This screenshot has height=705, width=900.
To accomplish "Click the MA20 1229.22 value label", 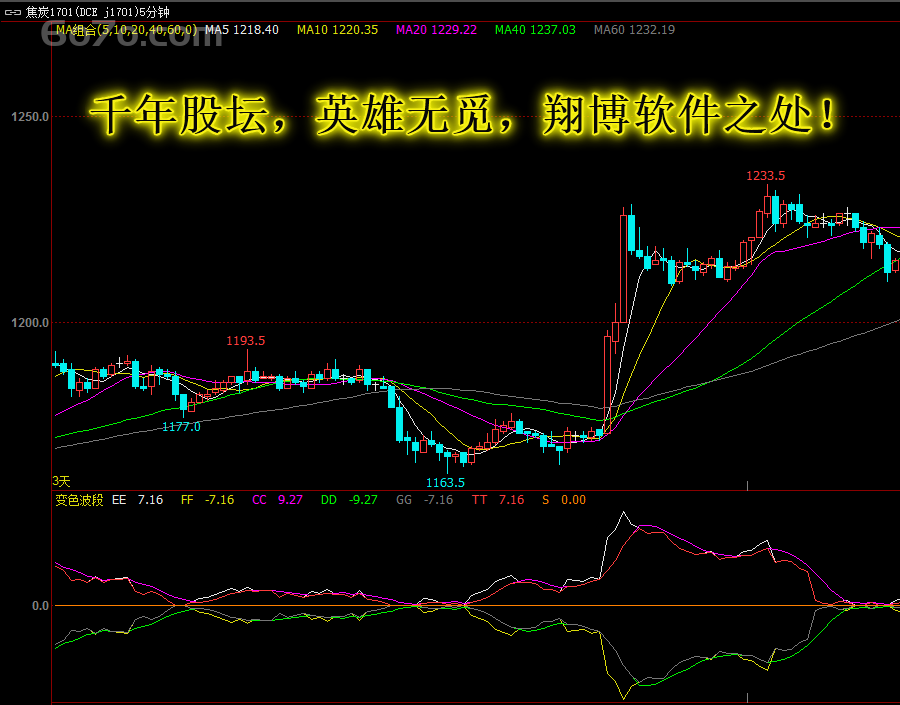I will (x=436, y=30).
